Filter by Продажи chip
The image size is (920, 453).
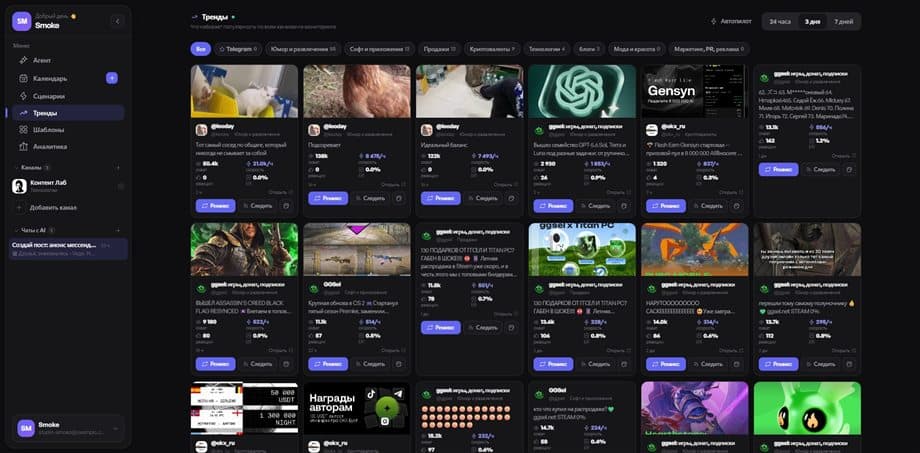(439, 49)
